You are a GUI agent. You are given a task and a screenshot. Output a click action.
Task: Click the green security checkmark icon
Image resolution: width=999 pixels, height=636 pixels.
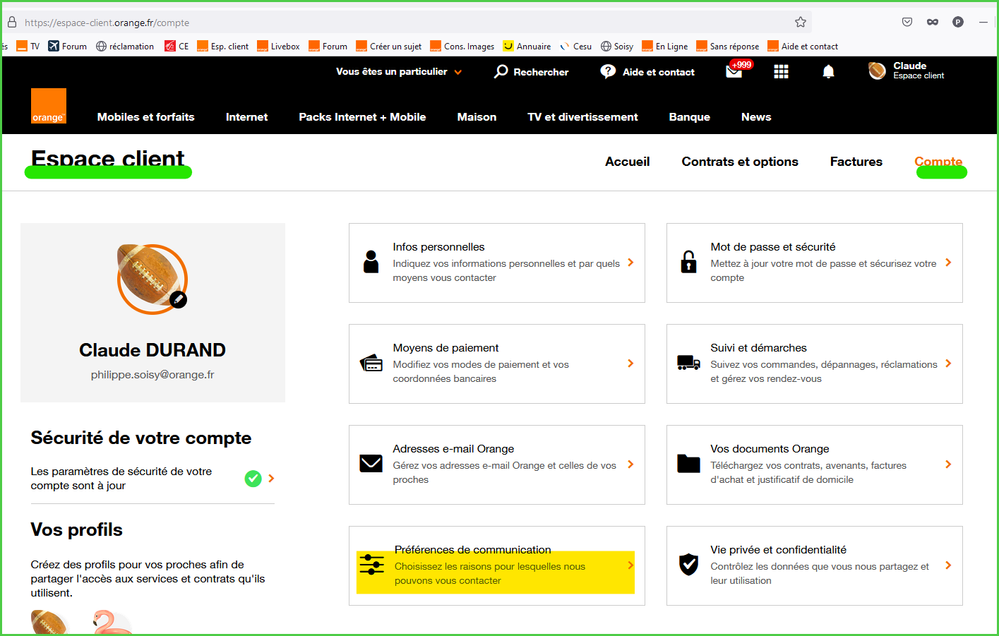click(x=253, y=478)
